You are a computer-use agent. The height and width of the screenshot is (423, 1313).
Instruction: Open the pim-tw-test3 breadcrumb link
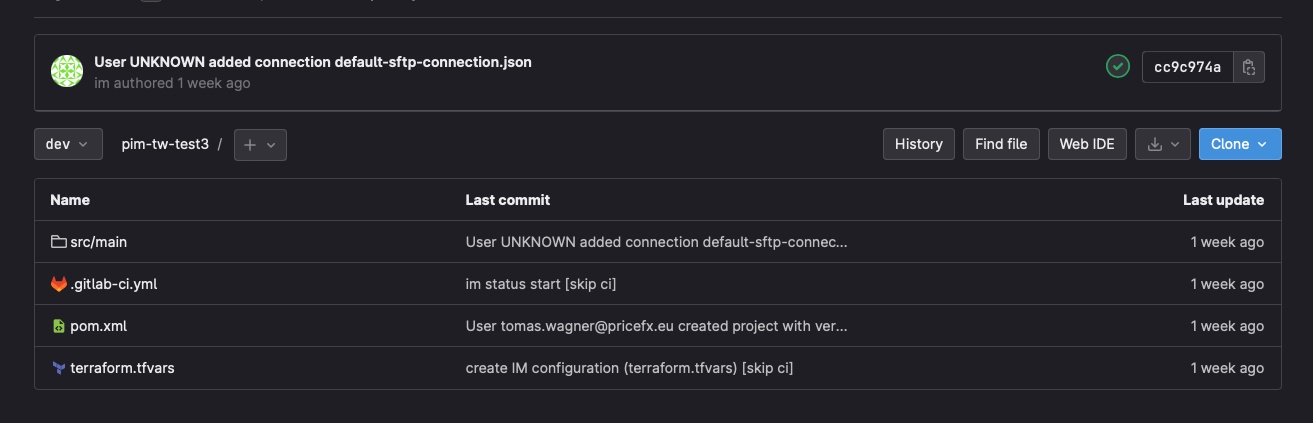(165, 144)
